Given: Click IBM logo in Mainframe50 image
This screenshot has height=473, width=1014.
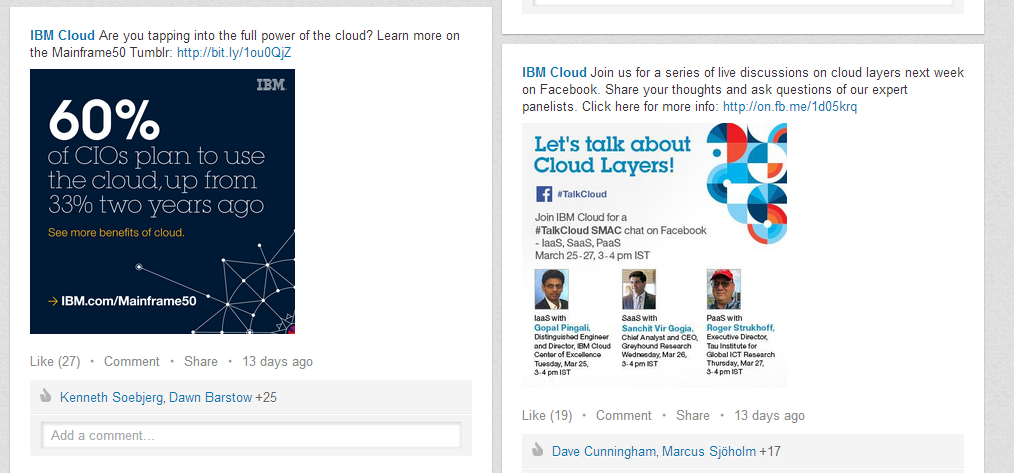Looking at the screenshot, I should click(271, 85).
